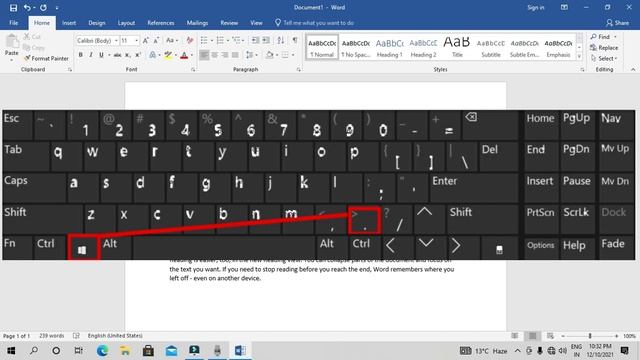Screen dimensions: 640x360
Task: Click the Text Highlight Color button
Action: pos(168,55)
